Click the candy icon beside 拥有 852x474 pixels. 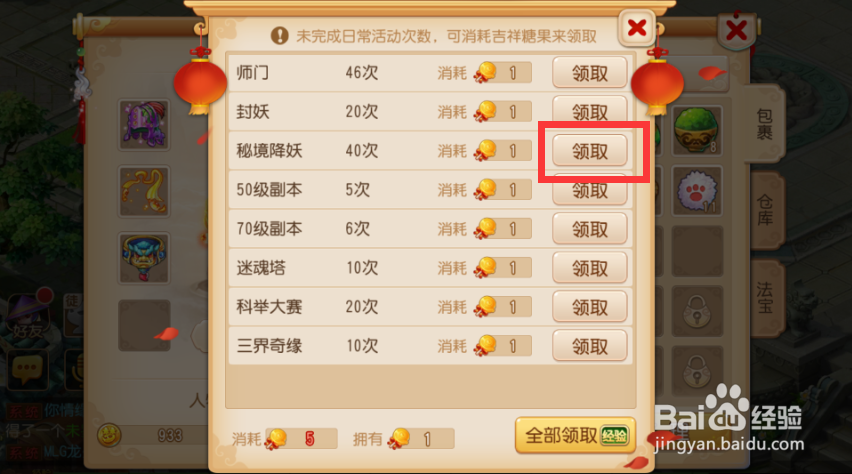click(x=399, y=439)
